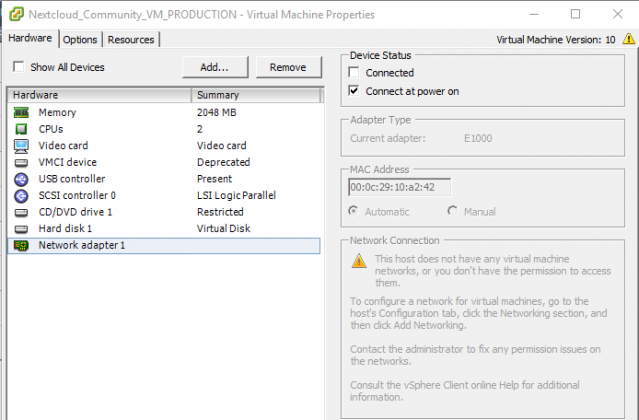Click the VM version warning triangle icon
Image resolution: width=639 pixels, height=420 pixels.
[x=628, y=39]
